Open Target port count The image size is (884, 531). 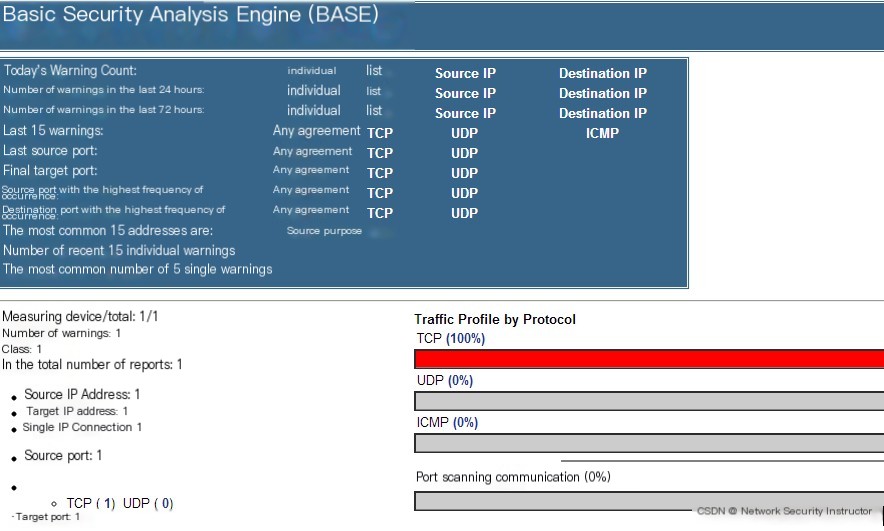pyautogui.click(x=47, y=517)
